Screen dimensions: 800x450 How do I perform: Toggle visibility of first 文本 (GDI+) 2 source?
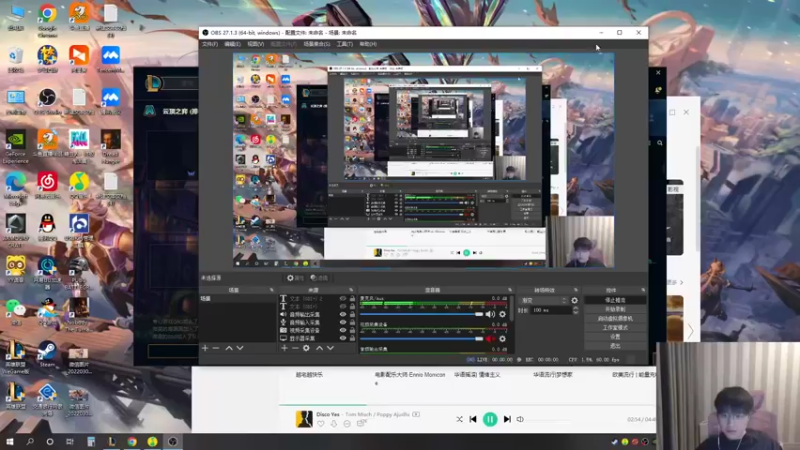pos(343,299)
